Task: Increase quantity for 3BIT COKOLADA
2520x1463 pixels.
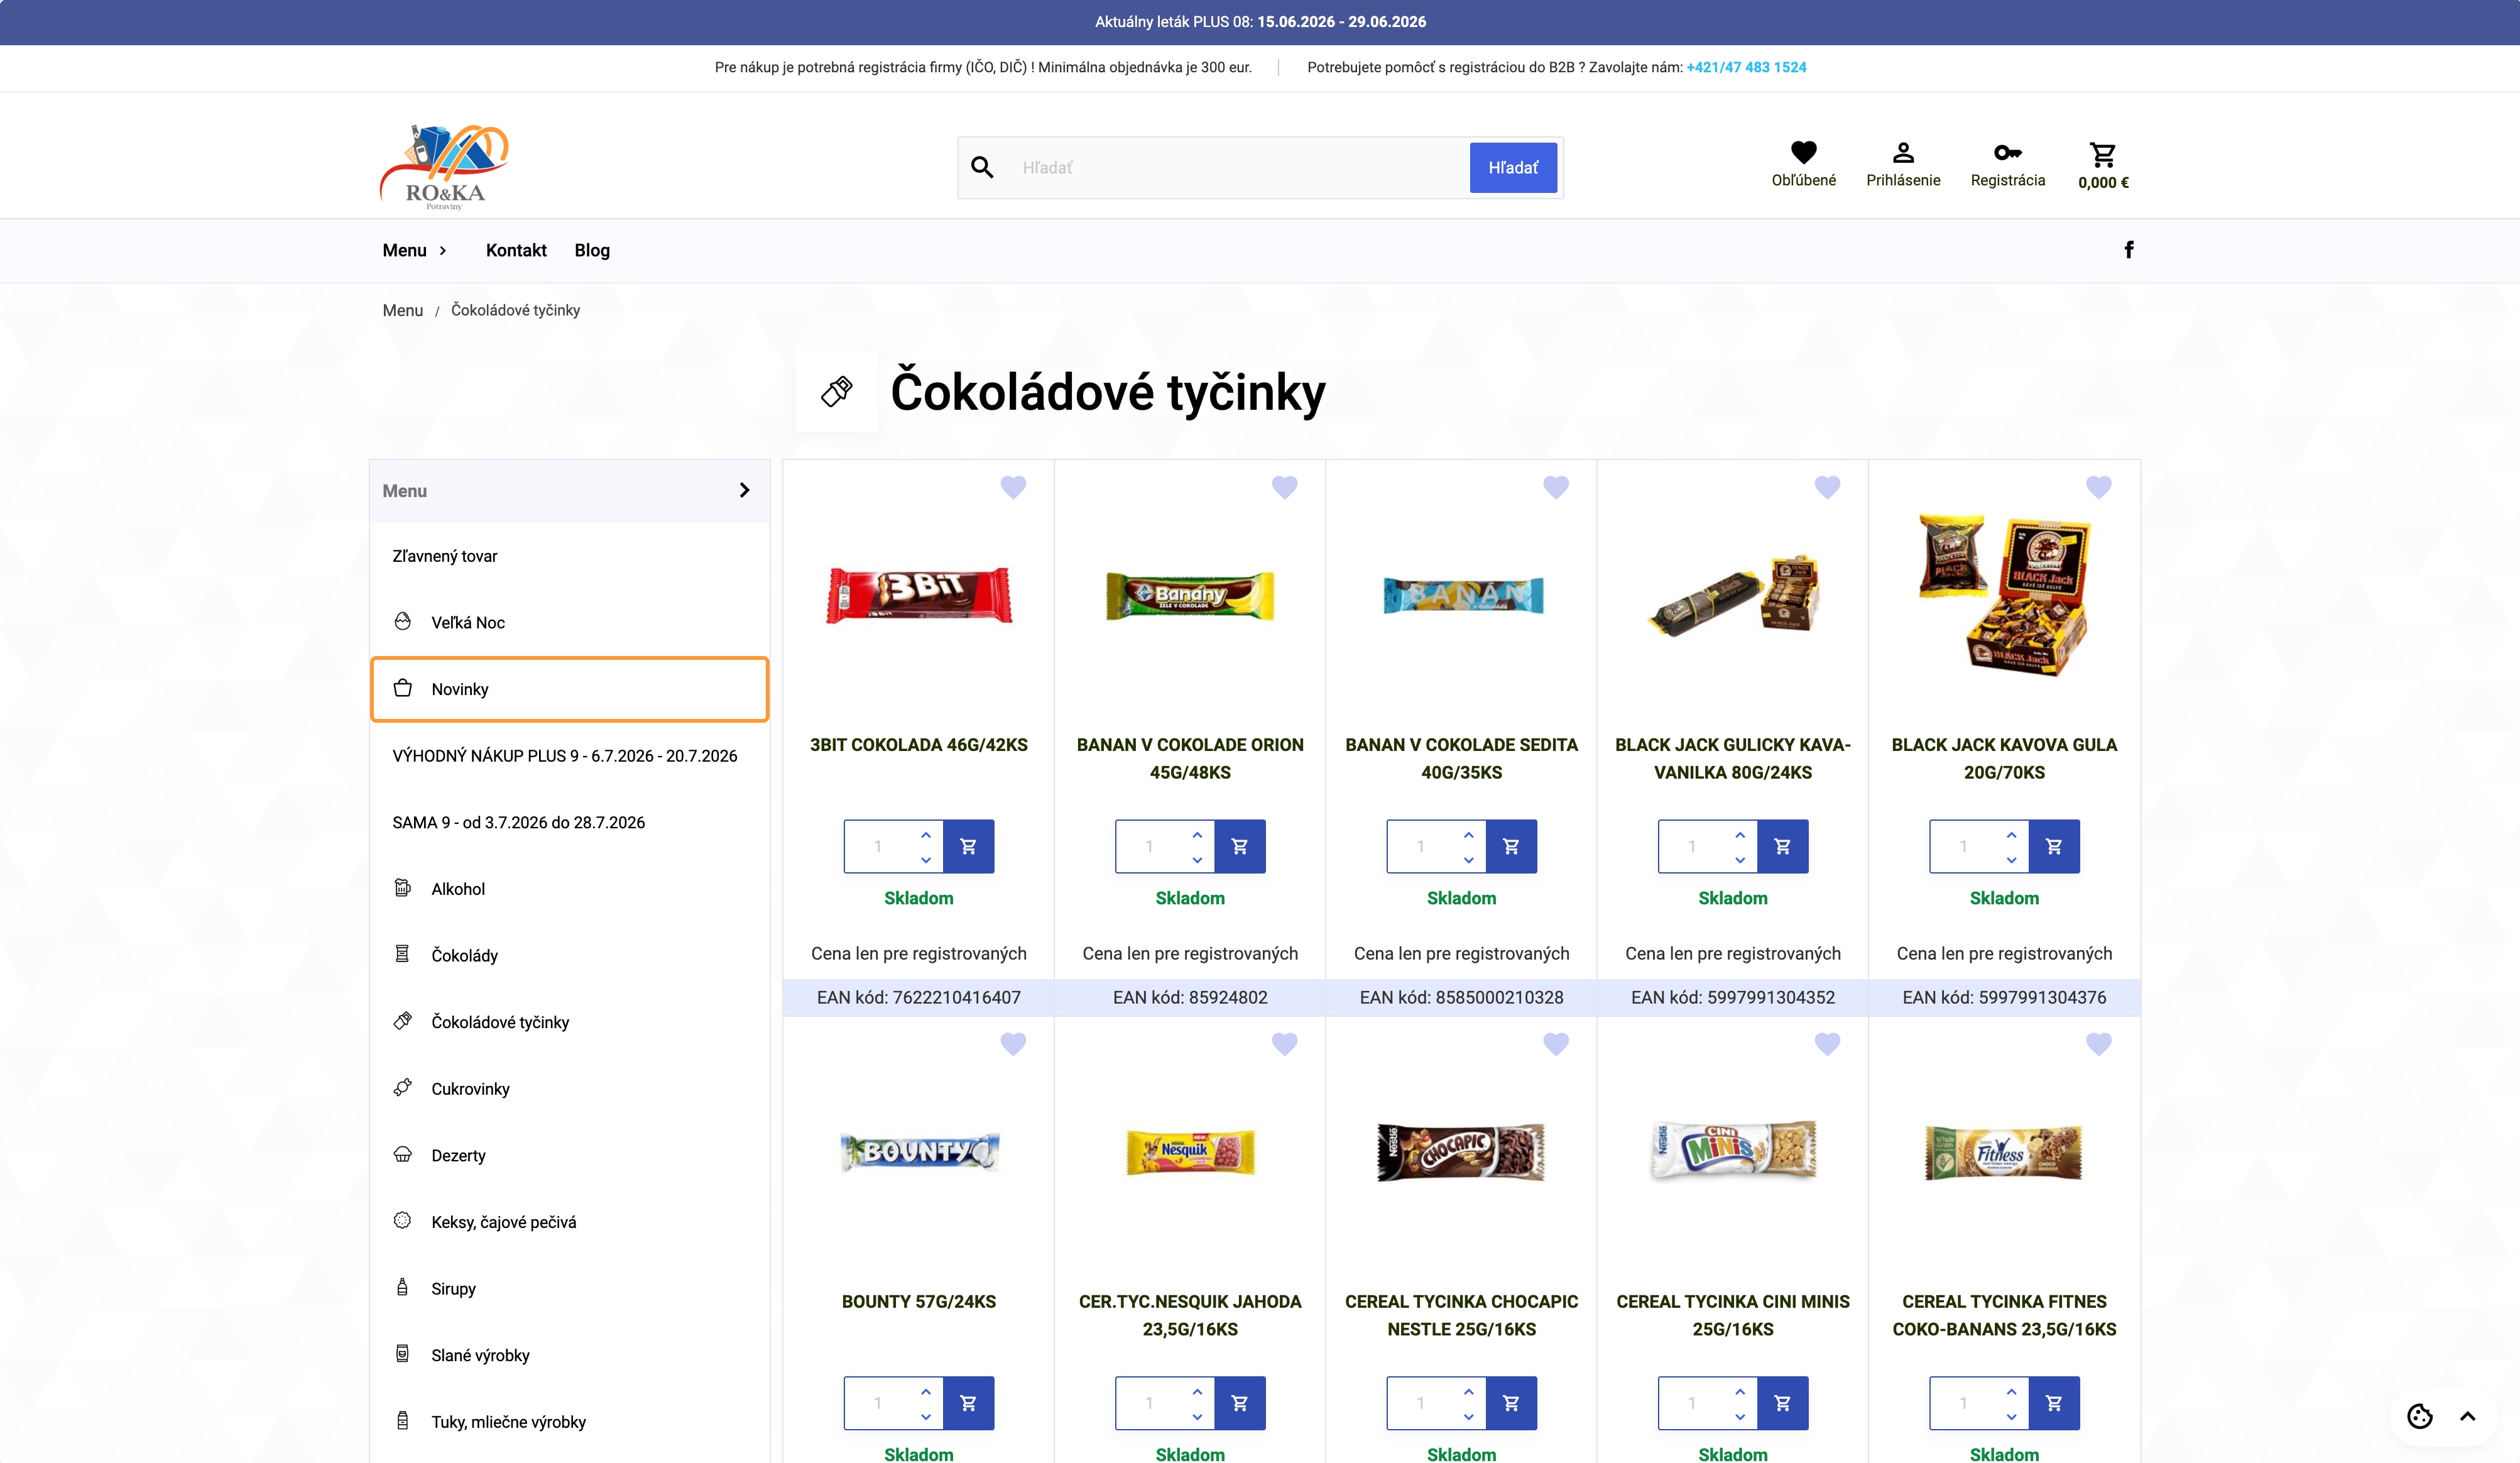Action: click(926, 834)
